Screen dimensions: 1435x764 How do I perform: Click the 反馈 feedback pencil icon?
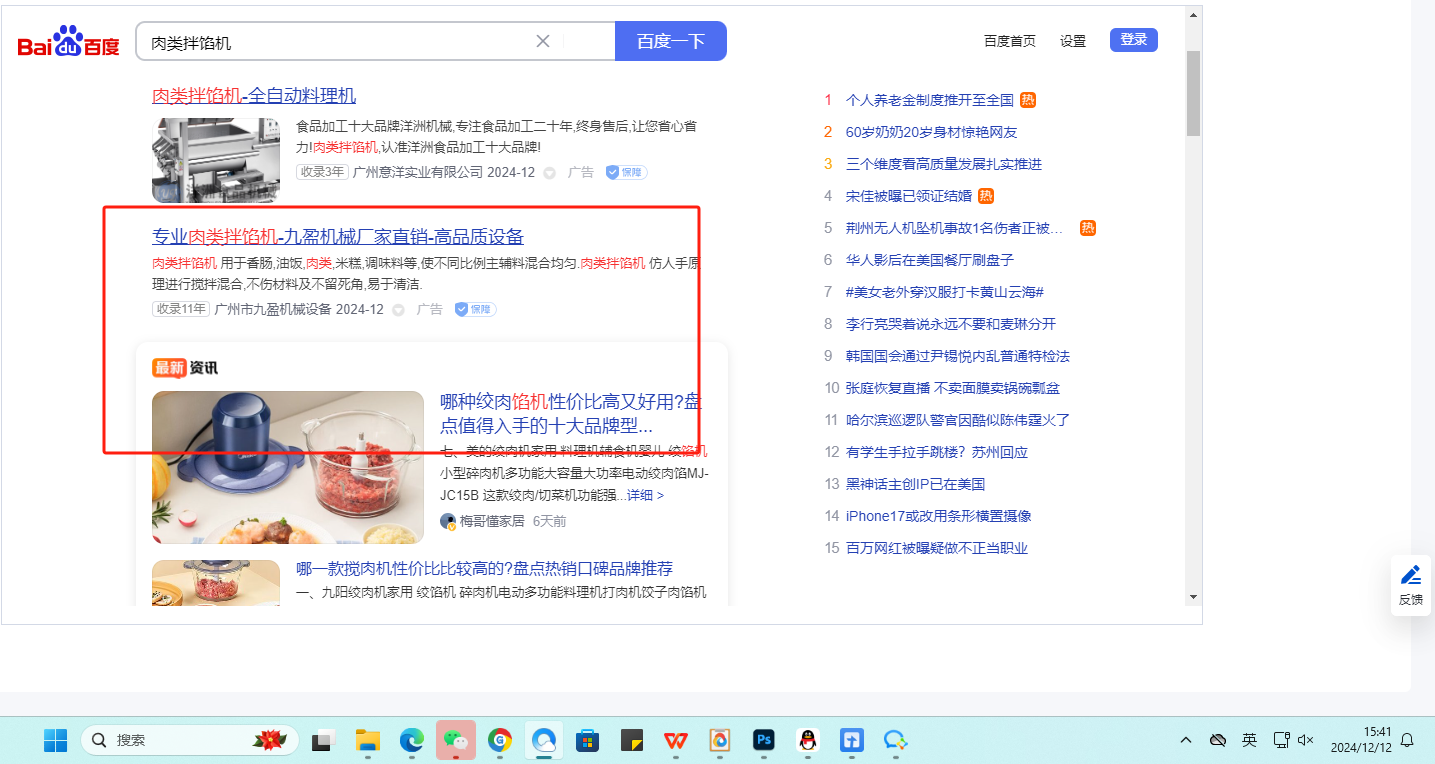[x=1411, y=574]
